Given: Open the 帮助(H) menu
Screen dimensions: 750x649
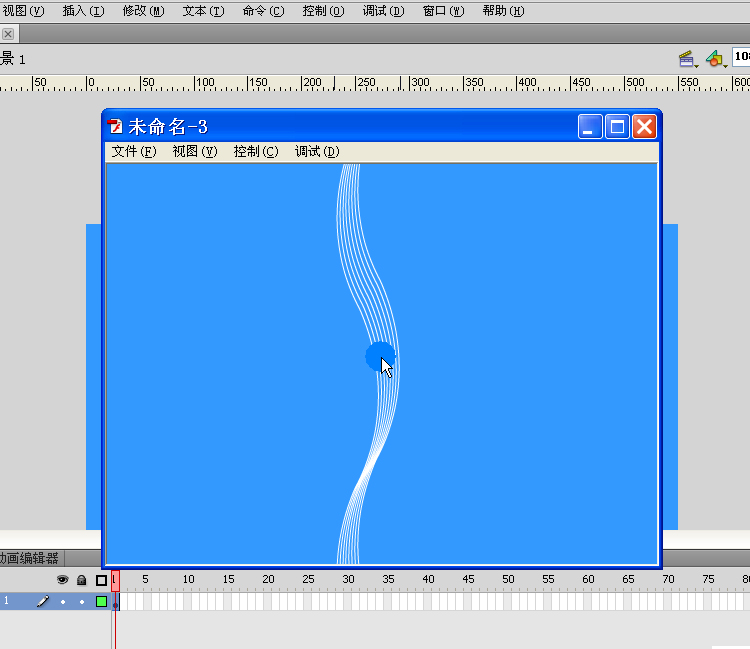Looking at the screenshot, I should click(x=503, y=11).
